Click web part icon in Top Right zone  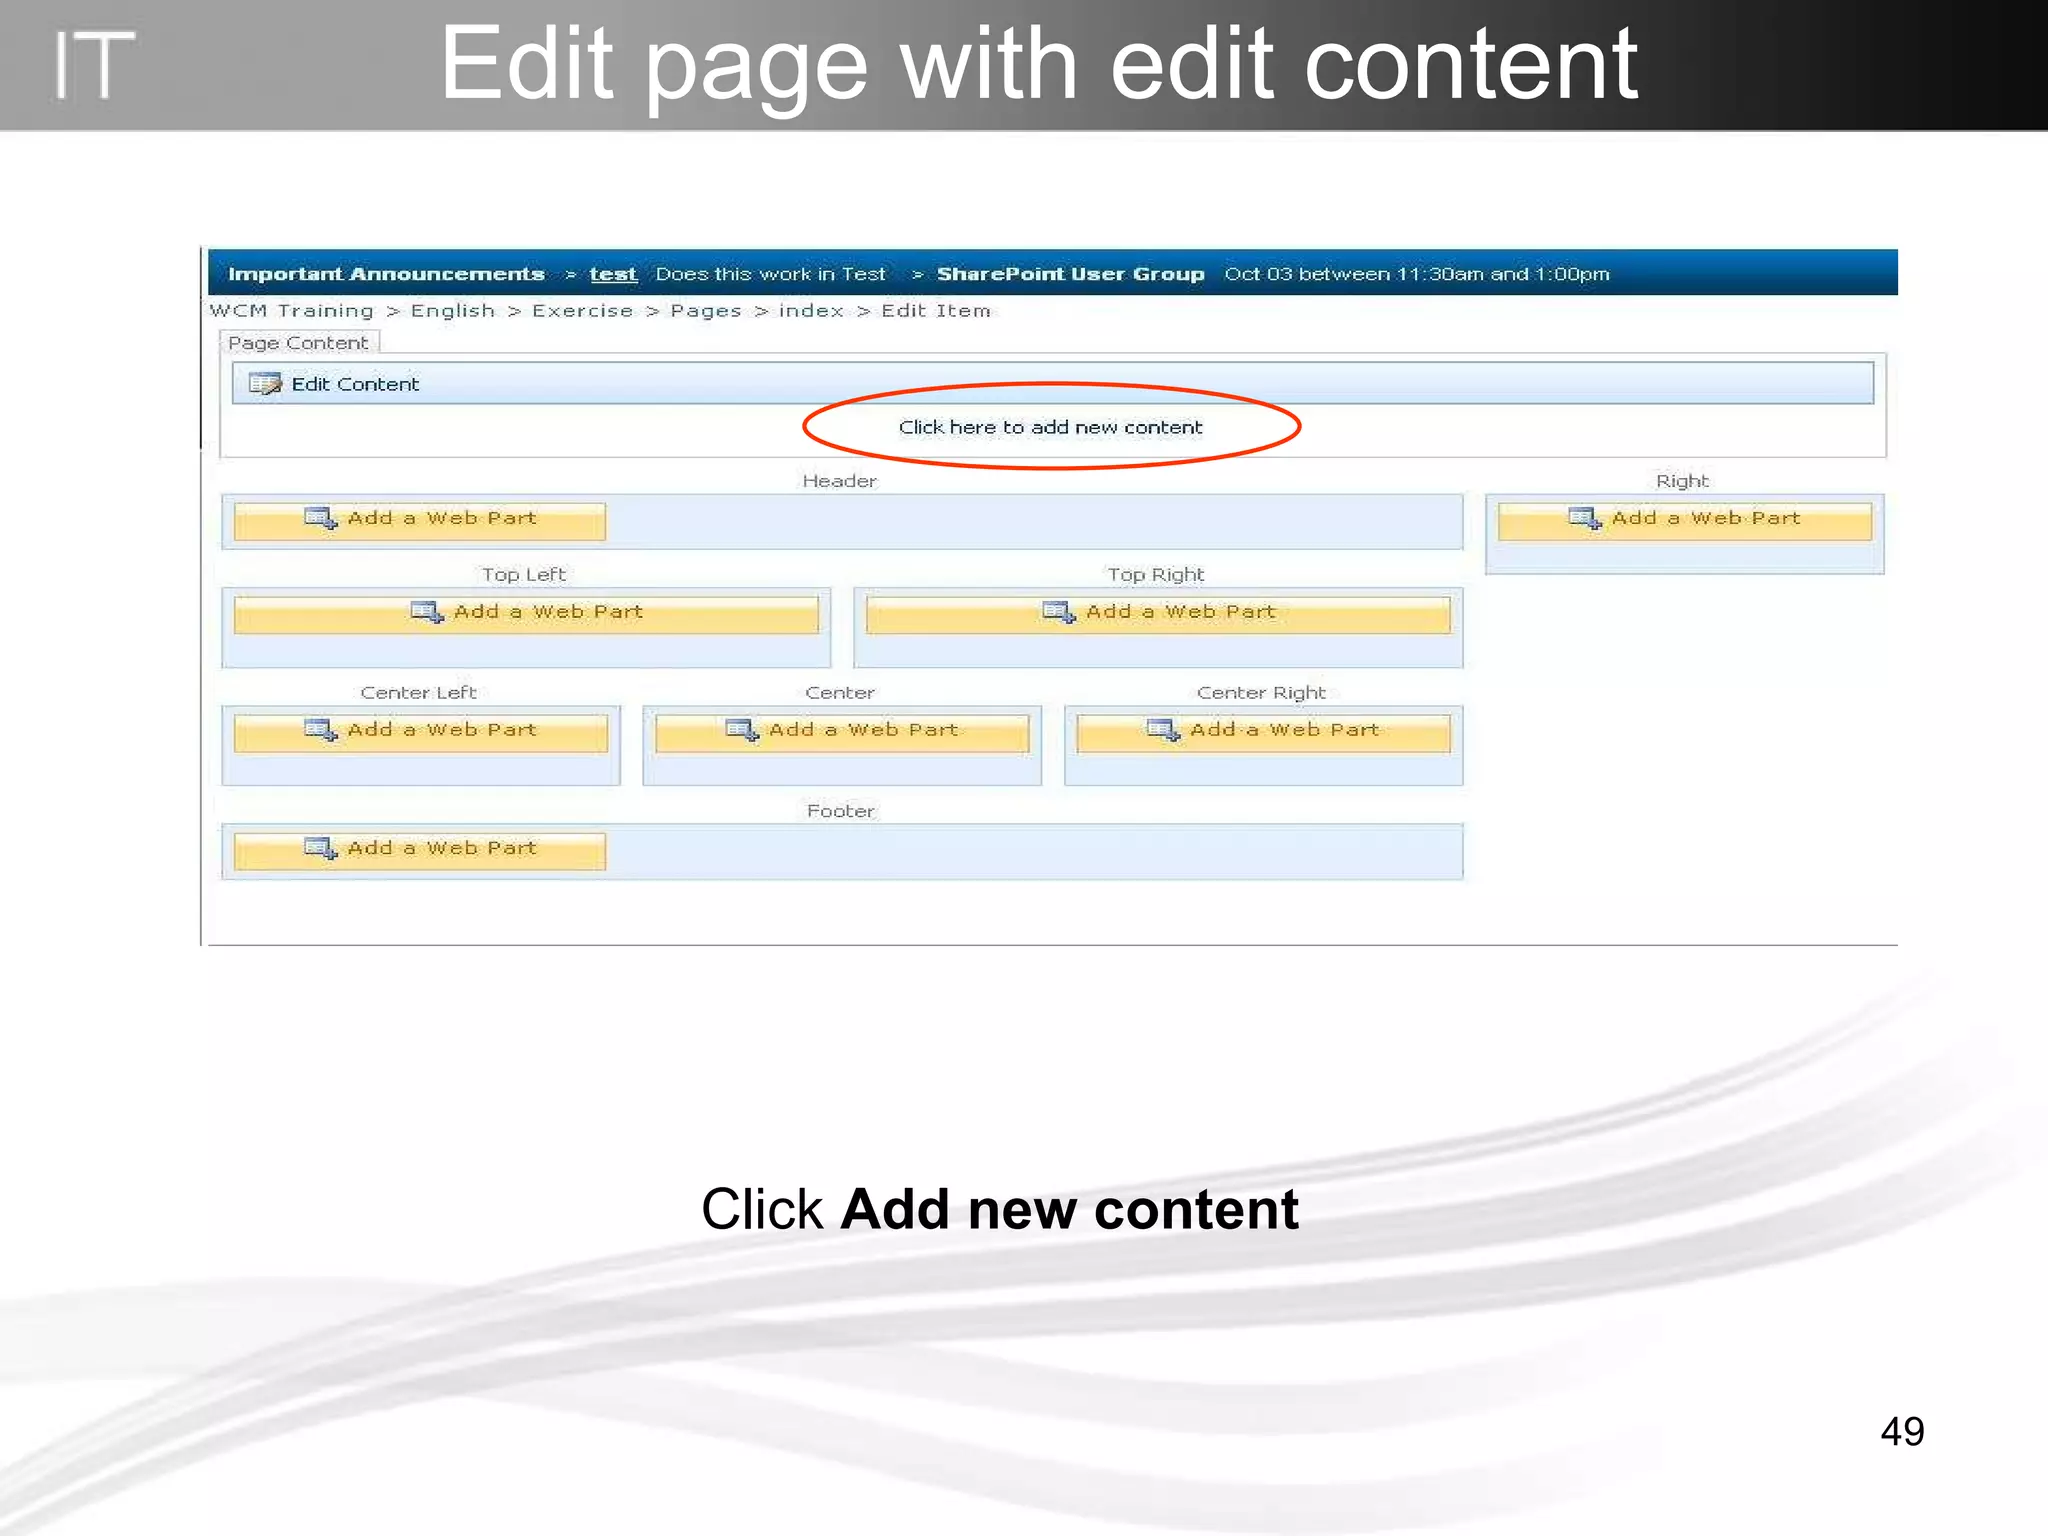1059,612
